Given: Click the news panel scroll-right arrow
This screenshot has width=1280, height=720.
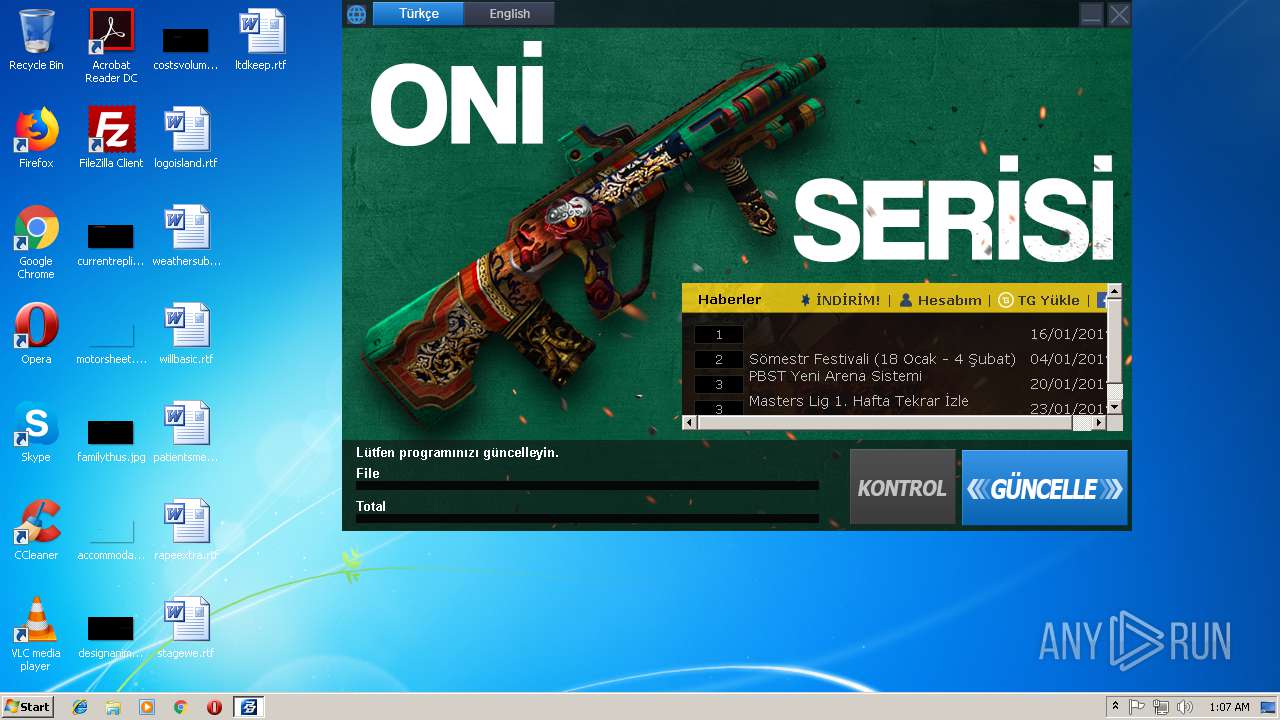Looking at the screenshot, I should coord(1099,423).
